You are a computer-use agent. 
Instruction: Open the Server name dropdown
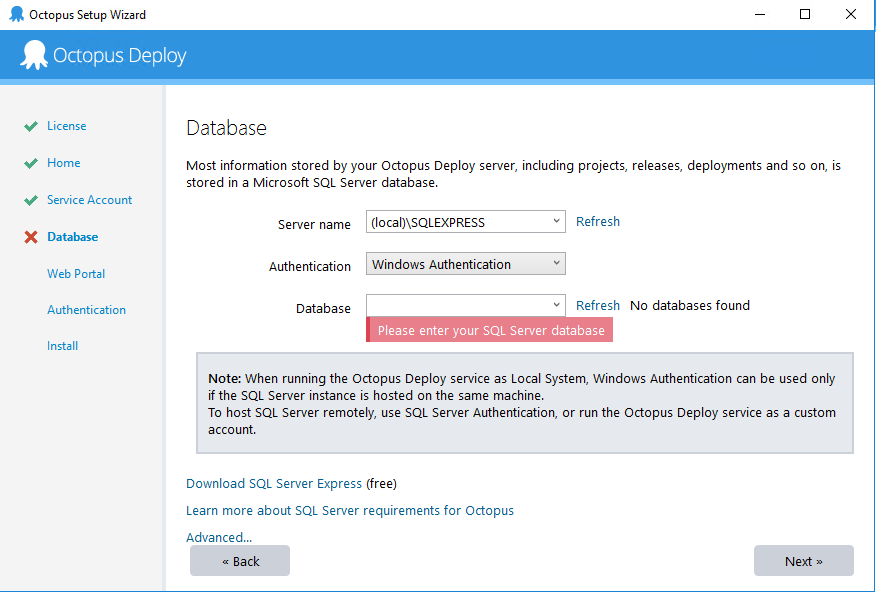[x=465, y=222]
